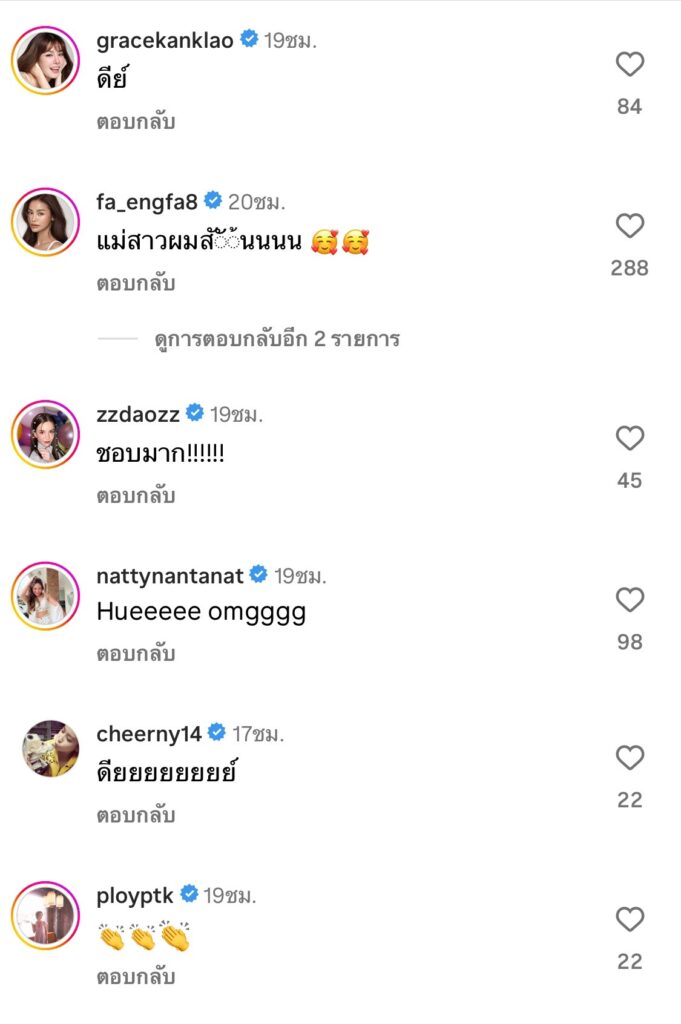Screen dimensions: 681x1024
Task: Tap the heart on fa_engfa8's comment
Action: [x=629, y=227]
